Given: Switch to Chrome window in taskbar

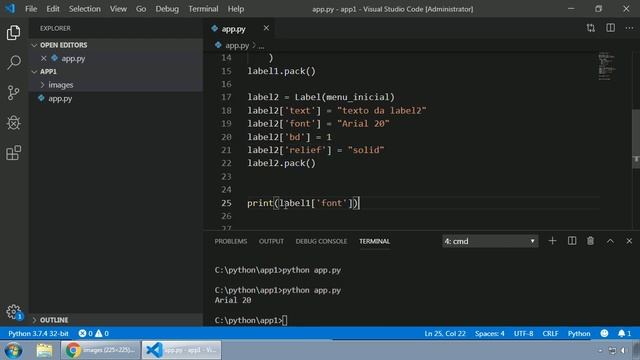Looking at the screenshot, I should point(100,350).
